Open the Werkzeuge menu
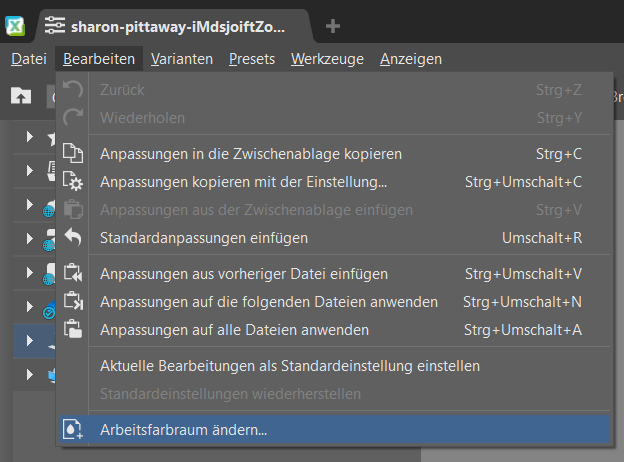624x462 pixels. 327,59
